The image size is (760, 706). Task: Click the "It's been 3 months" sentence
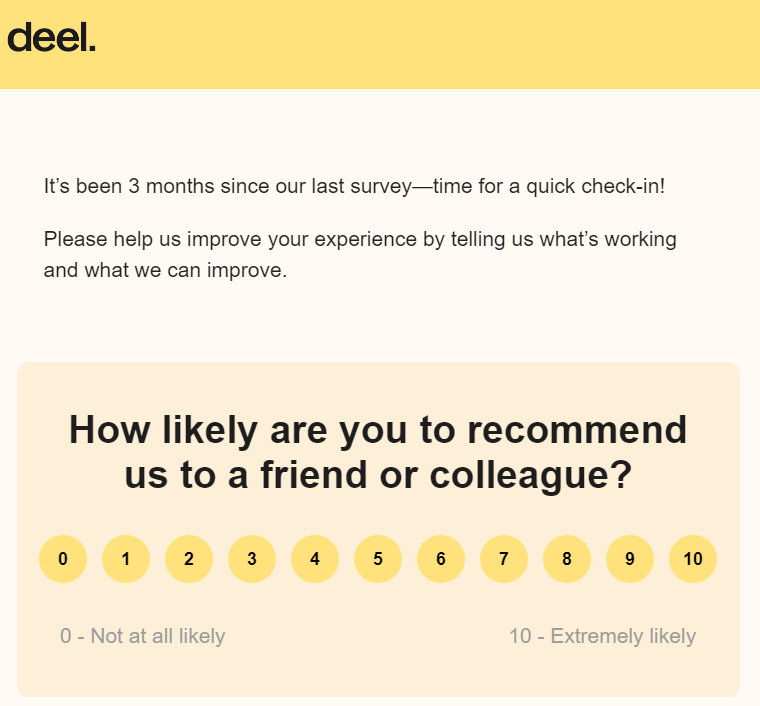(354, 186)
